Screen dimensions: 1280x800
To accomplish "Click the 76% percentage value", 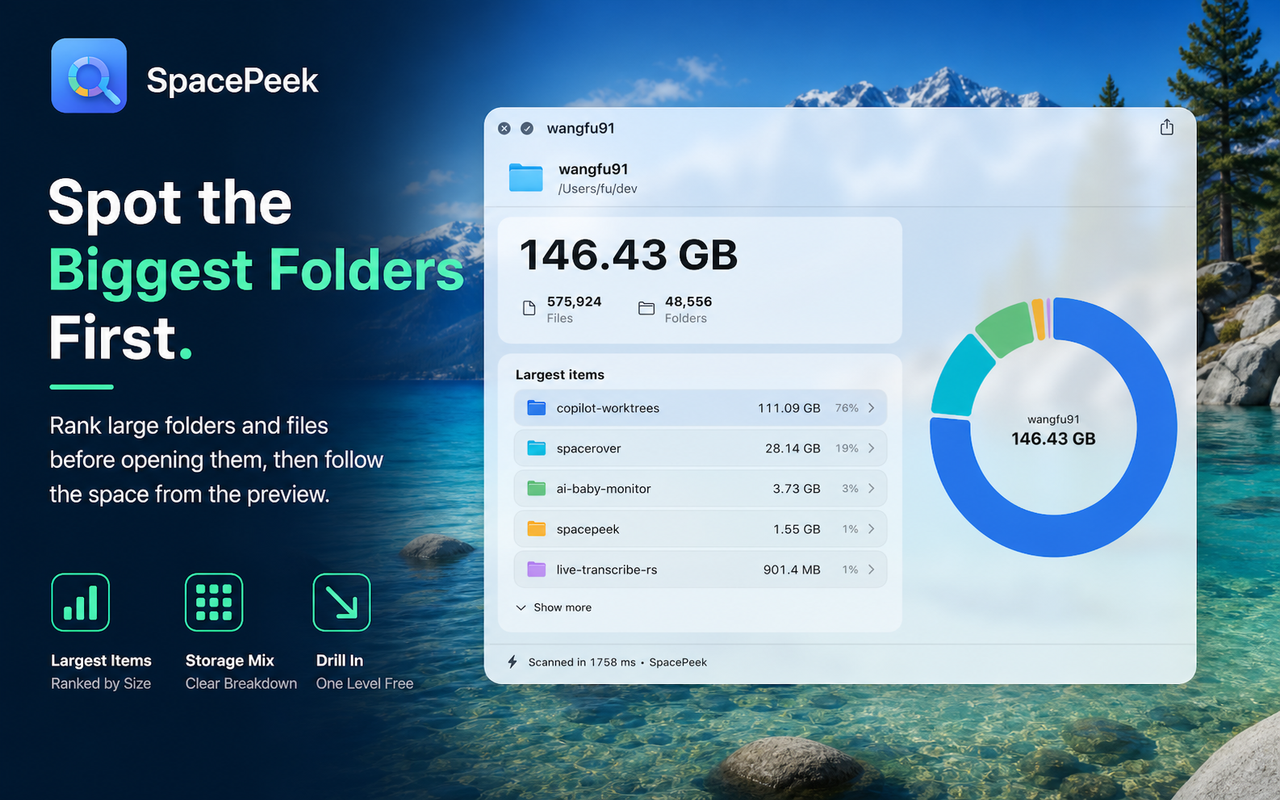I will 847,408.
